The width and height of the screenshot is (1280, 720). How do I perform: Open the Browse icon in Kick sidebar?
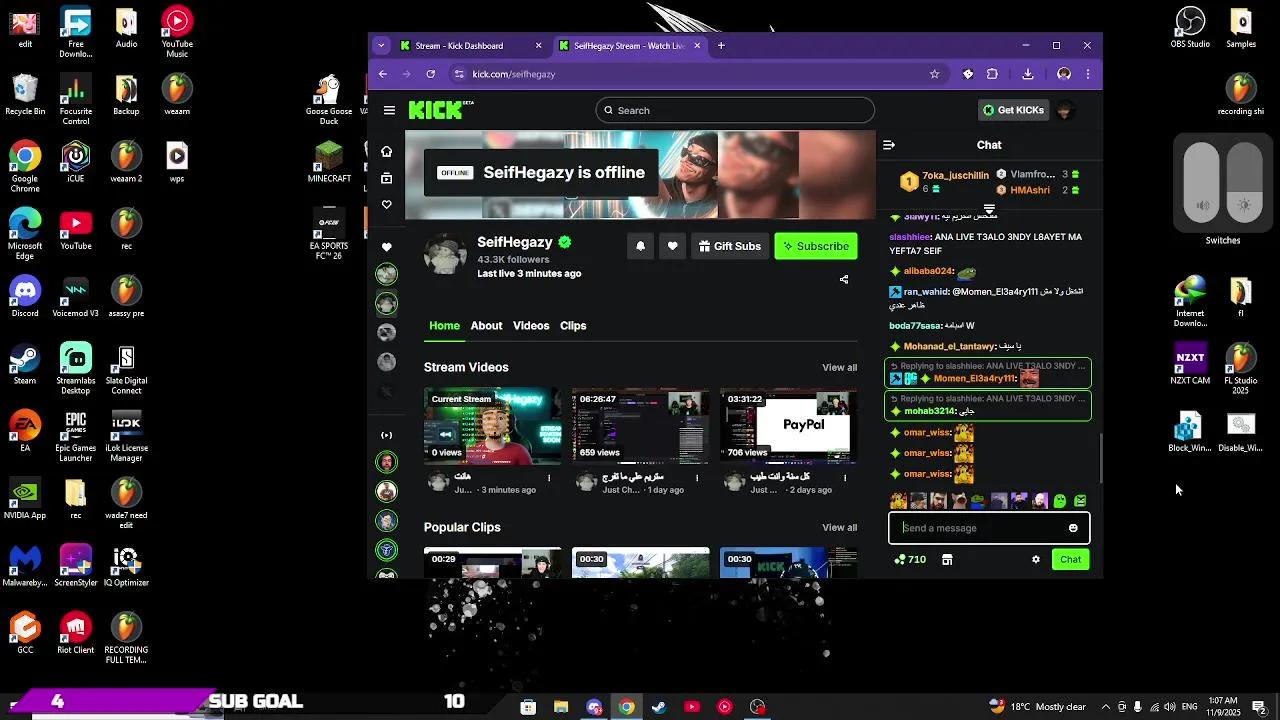click(x=386, y=178)
